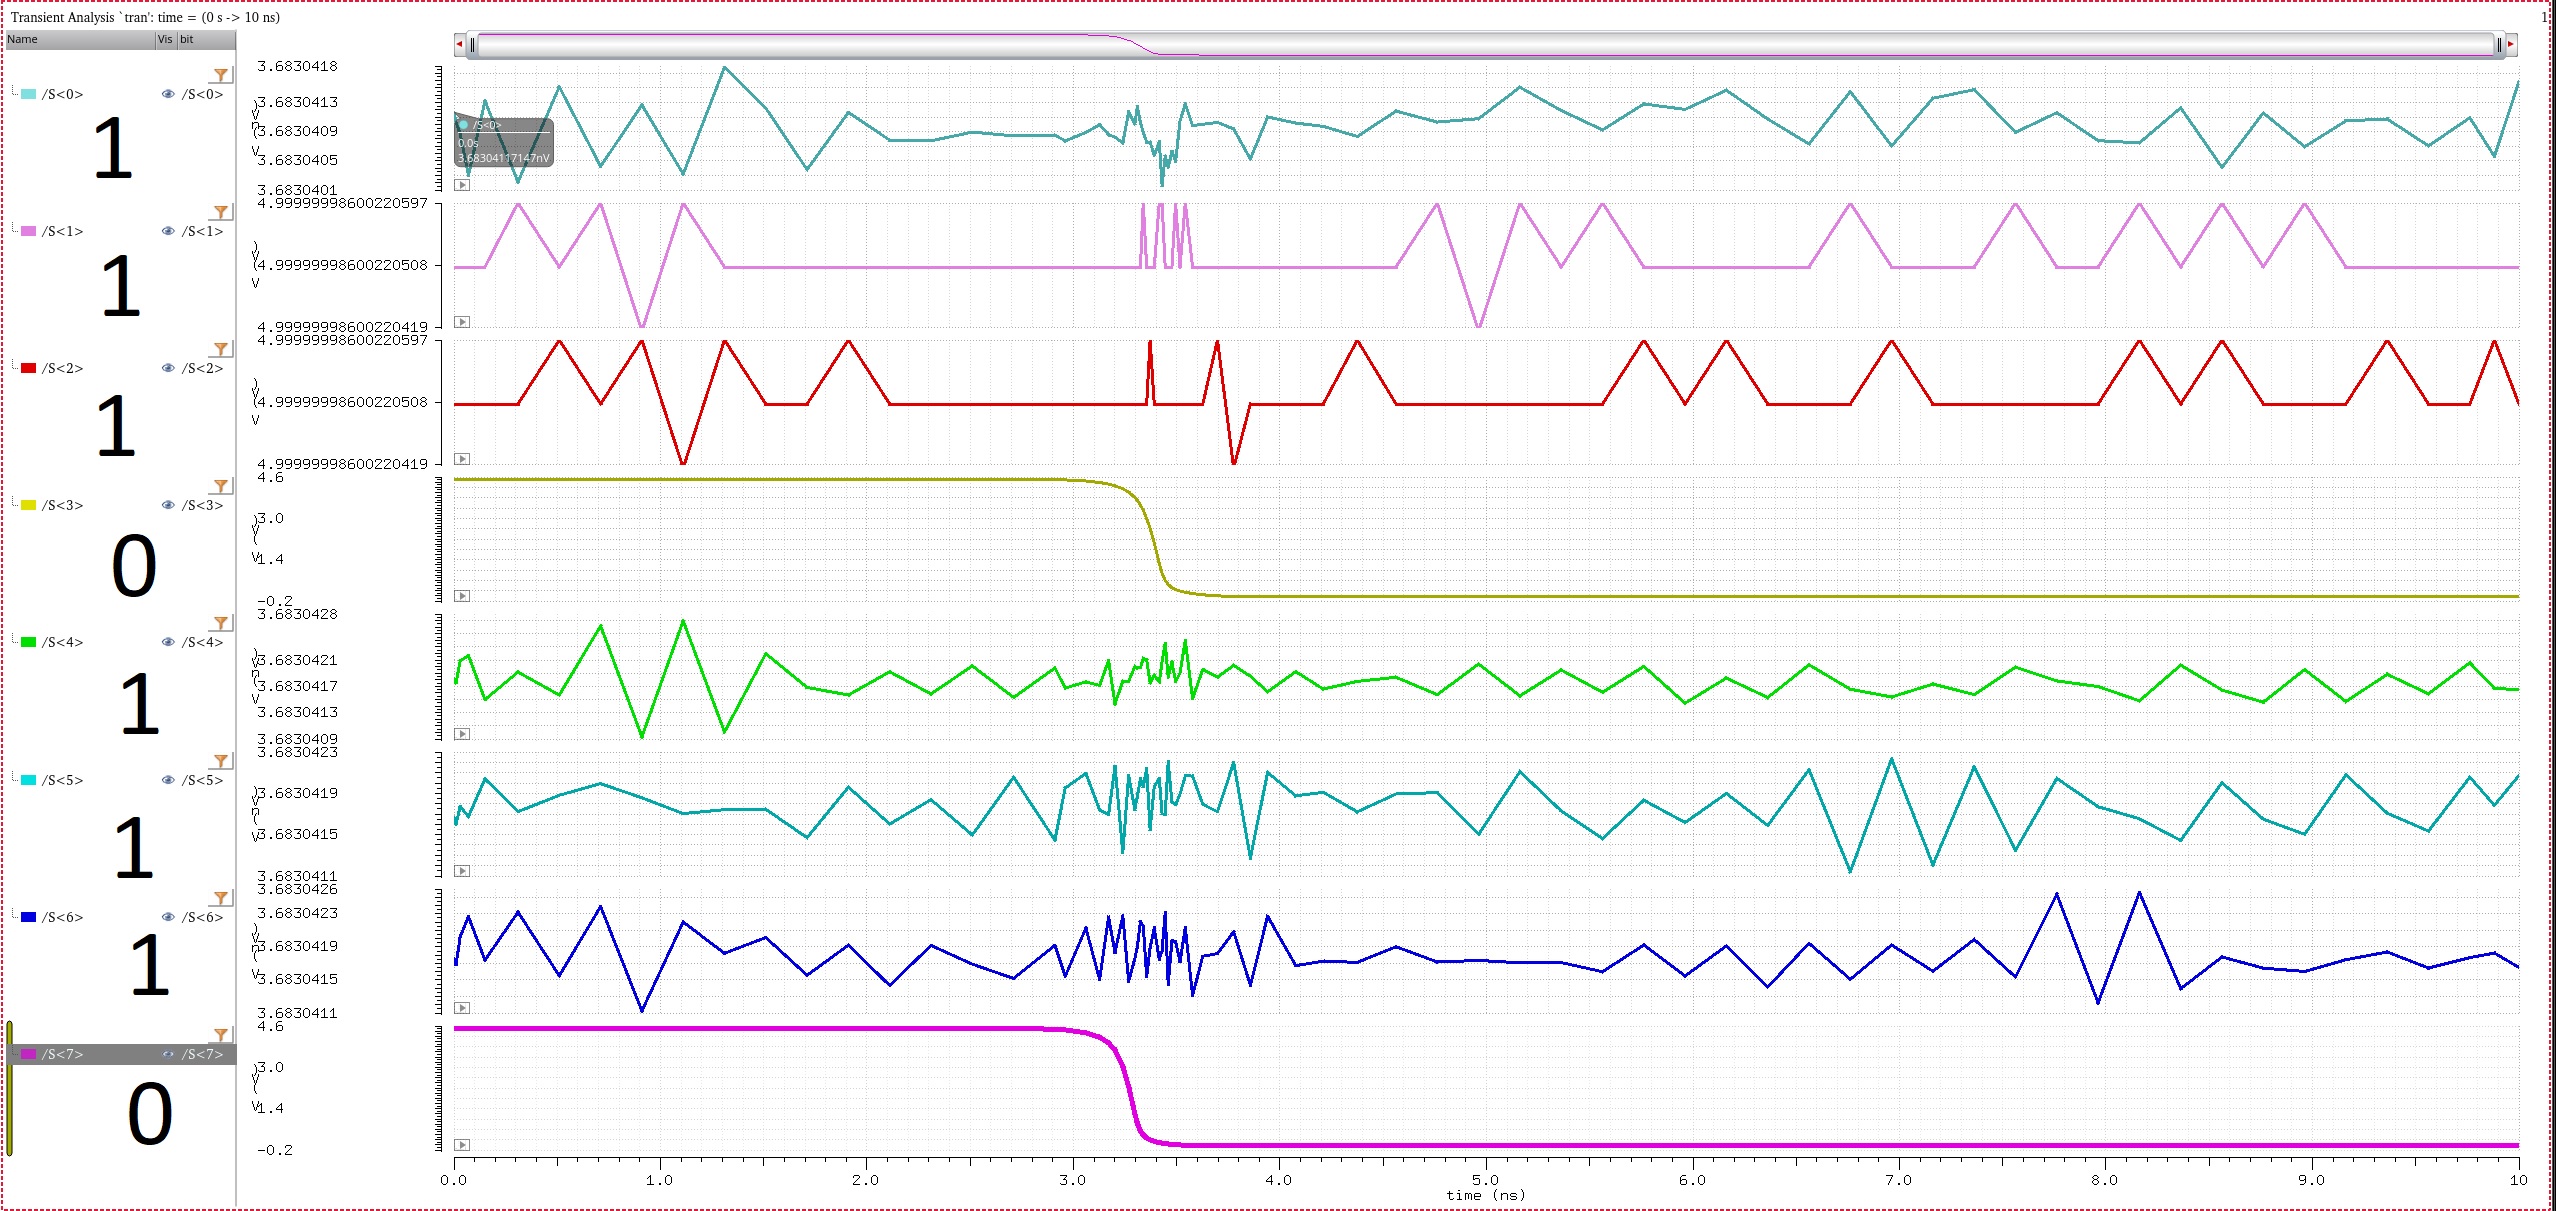The height and width of the screenshot is (1211, 2556).
Task: Toggle the /S<7> visibility eye icon
Action: point(168,1054)
